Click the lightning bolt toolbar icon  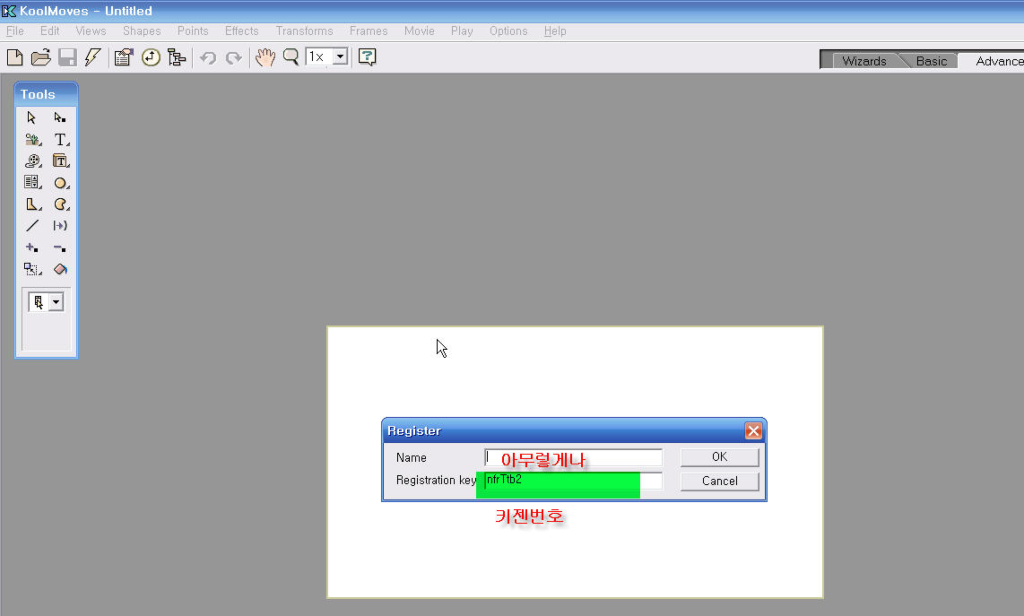93,57
